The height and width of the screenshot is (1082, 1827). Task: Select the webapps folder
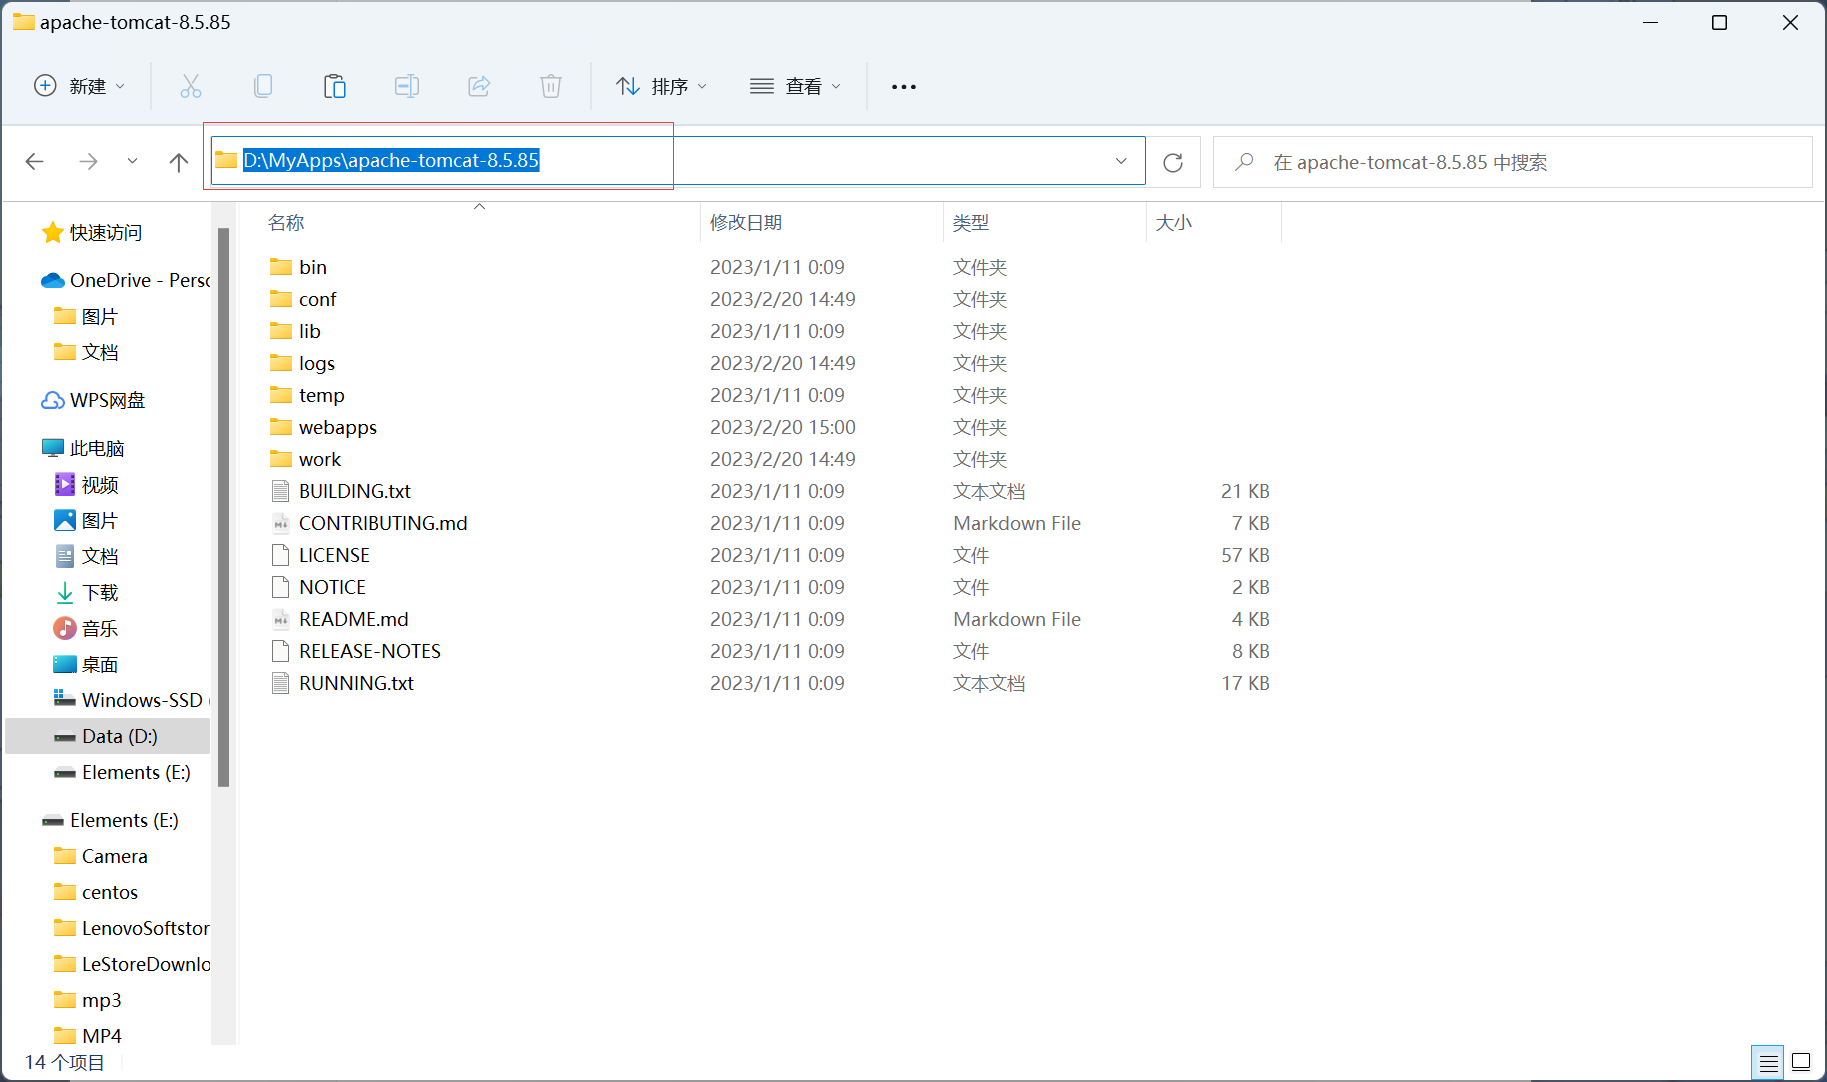[337, 428]
